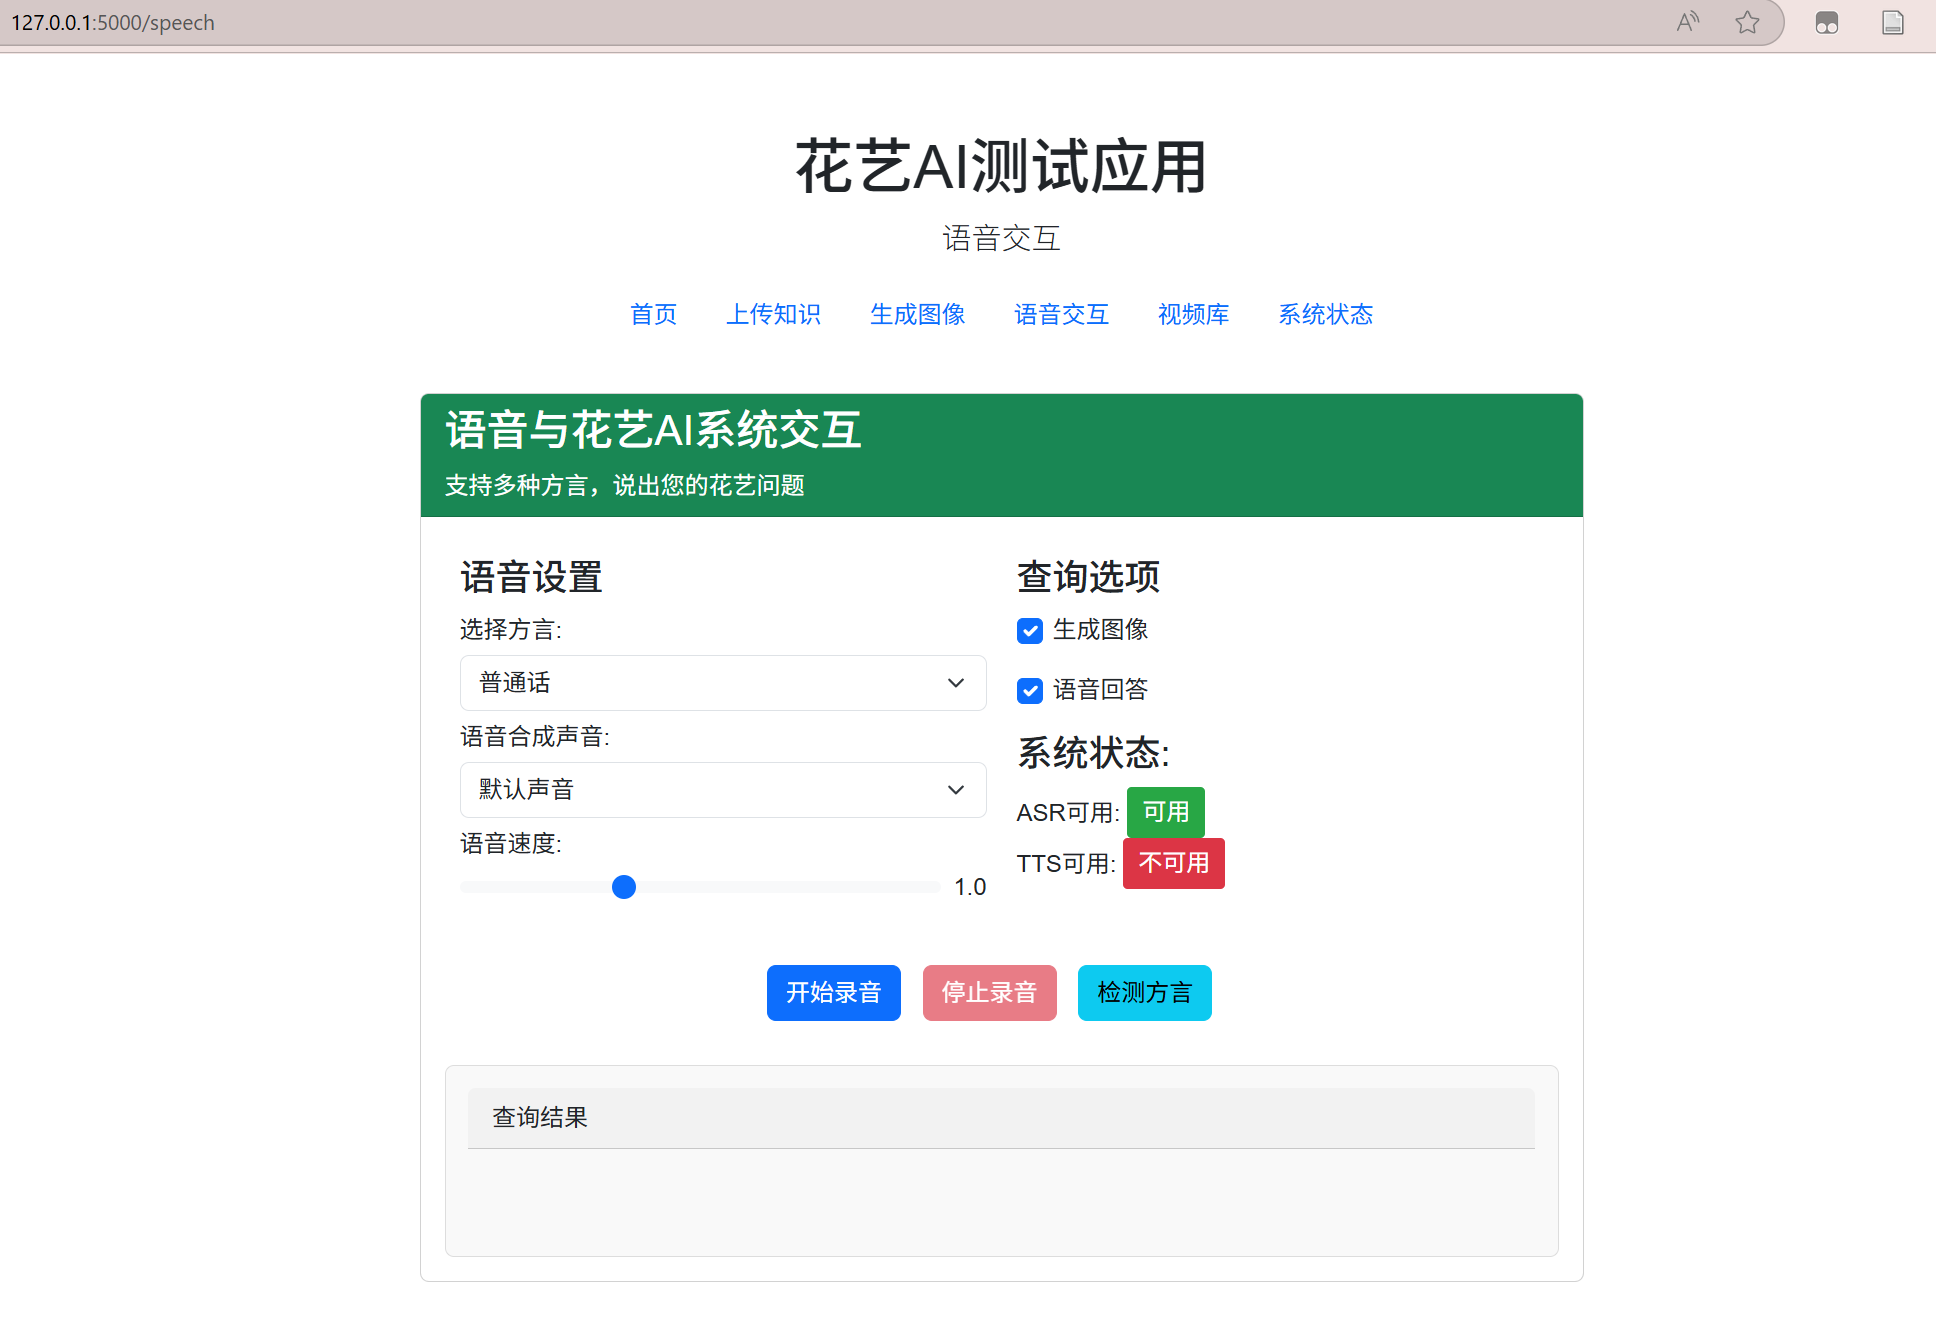Open the browser extension icon in toolbar
This screenshot has height=1324, width=1936.
(1827, 22)
